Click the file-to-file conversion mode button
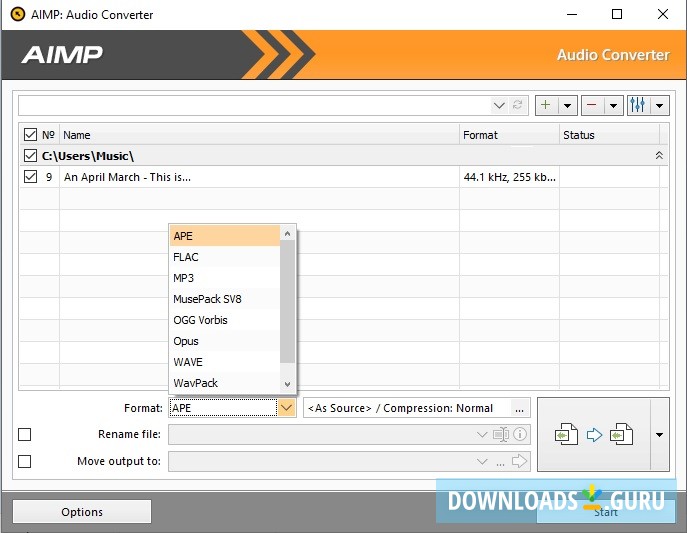Screen dimensions: 687x533 [x=594, y=434]
